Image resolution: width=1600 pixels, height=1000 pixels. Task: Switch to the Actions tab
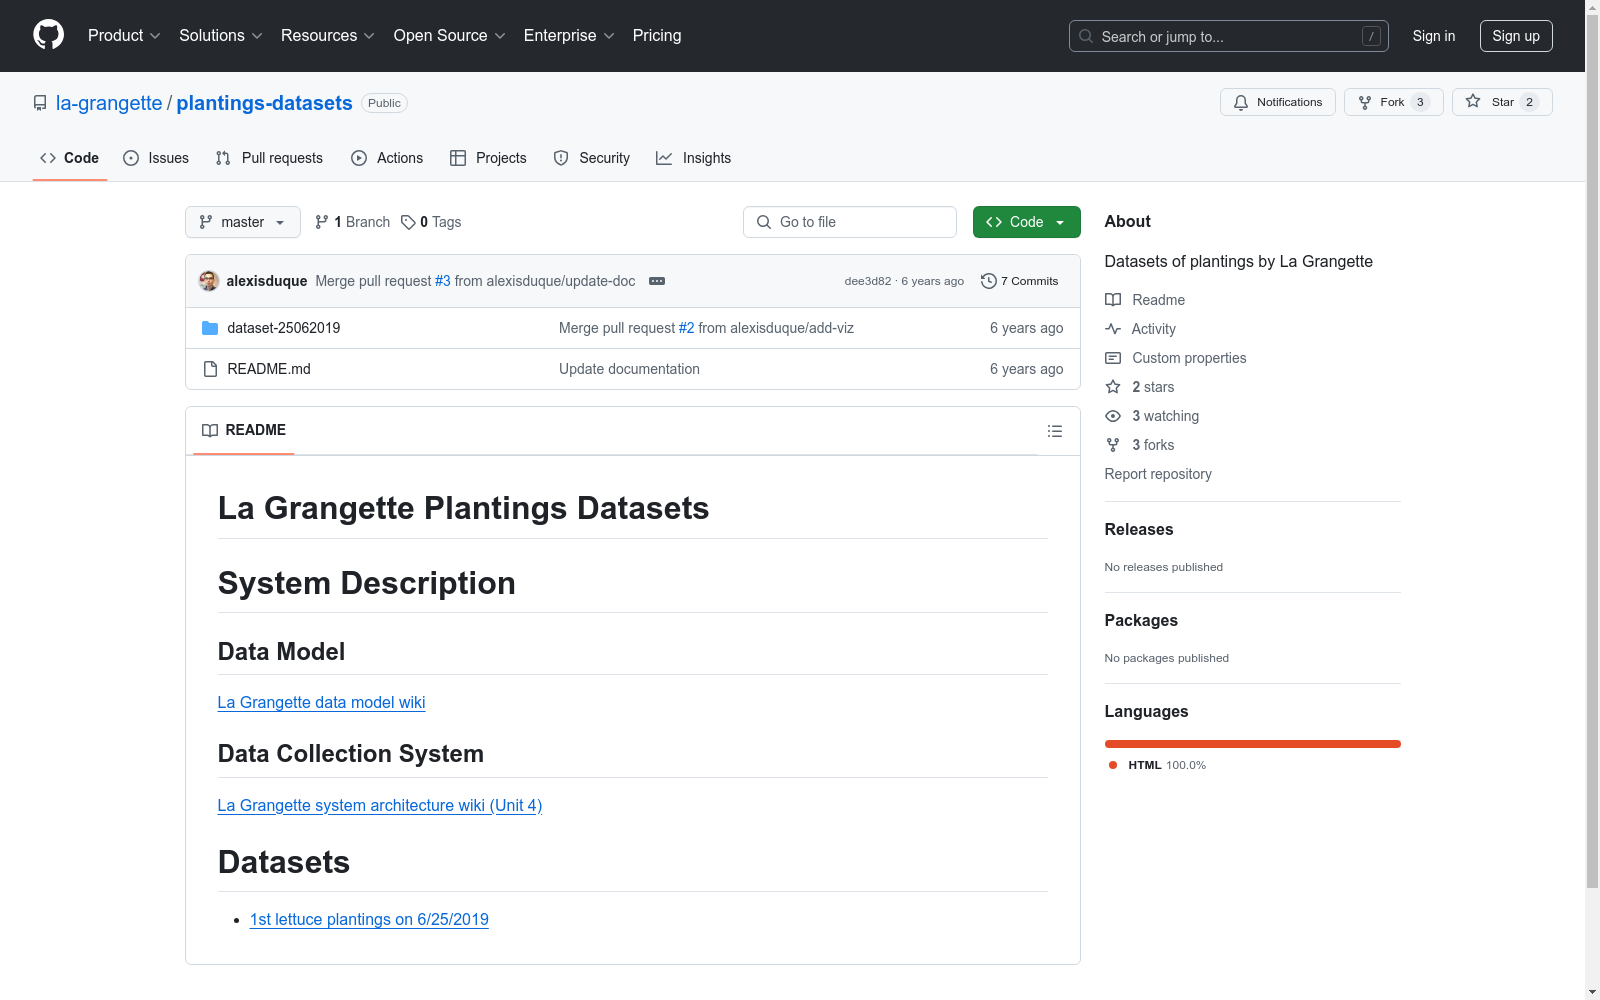pyautogui.click(x=387, y=158)
